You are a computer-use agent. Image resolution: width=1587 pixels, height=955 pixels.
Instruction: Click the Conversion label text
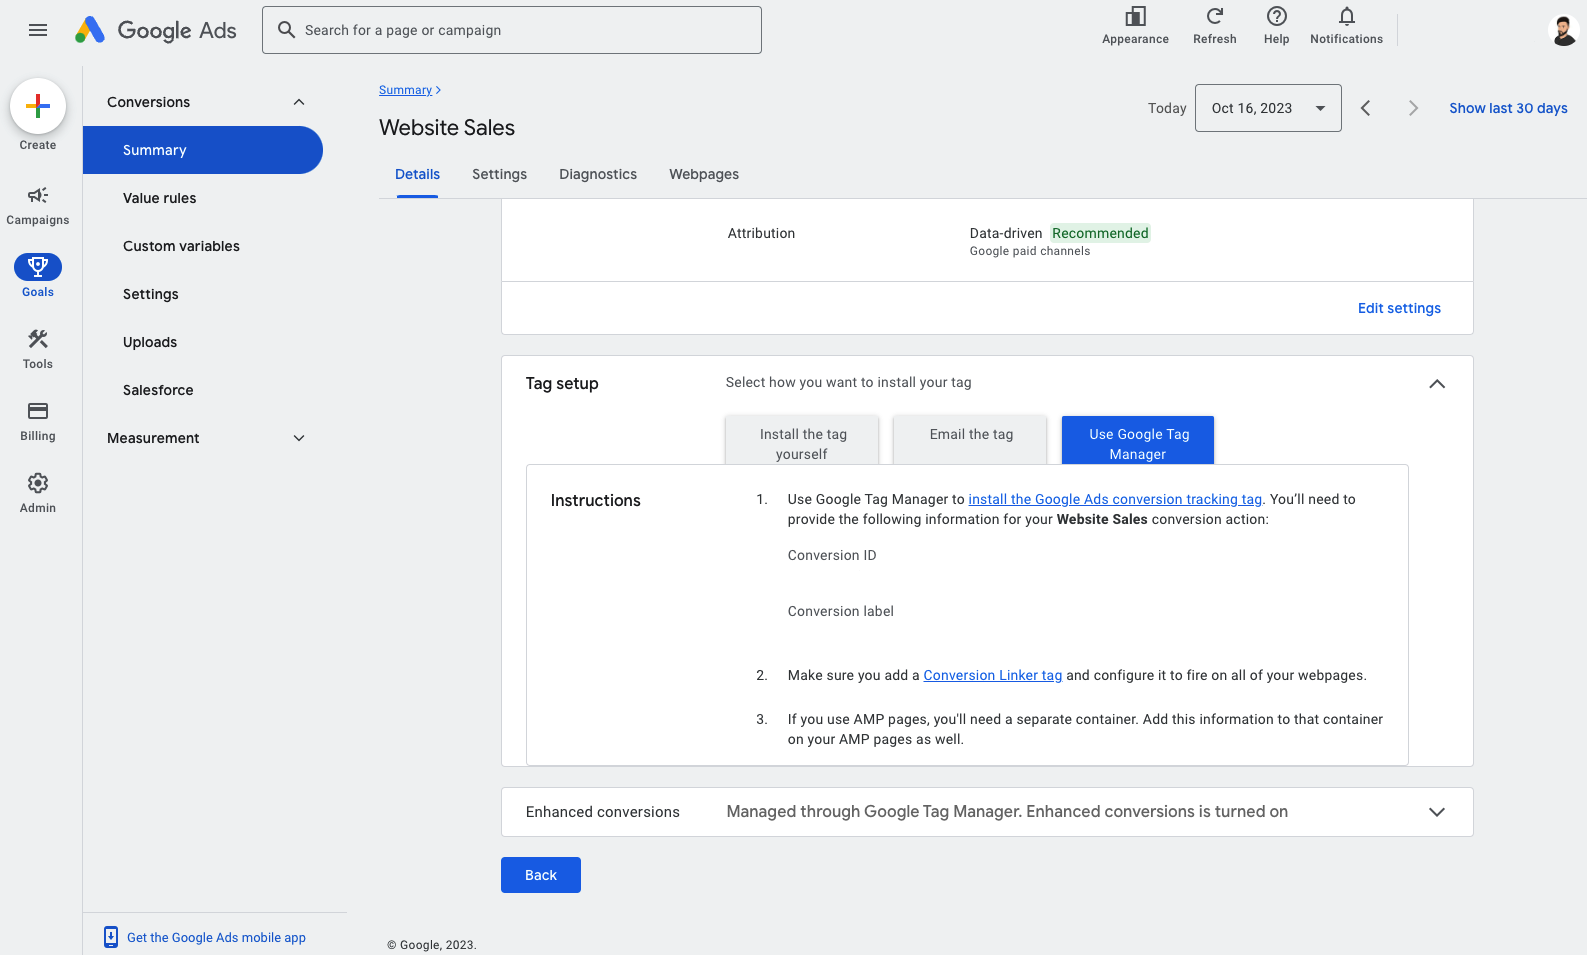click(x=841, y=611)
